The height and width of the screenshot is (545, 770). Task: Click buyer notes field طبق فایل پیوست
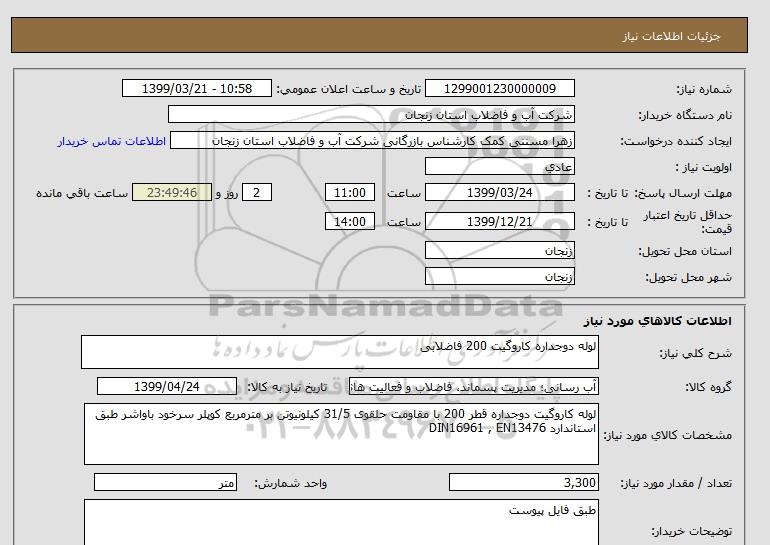(341, 522)
